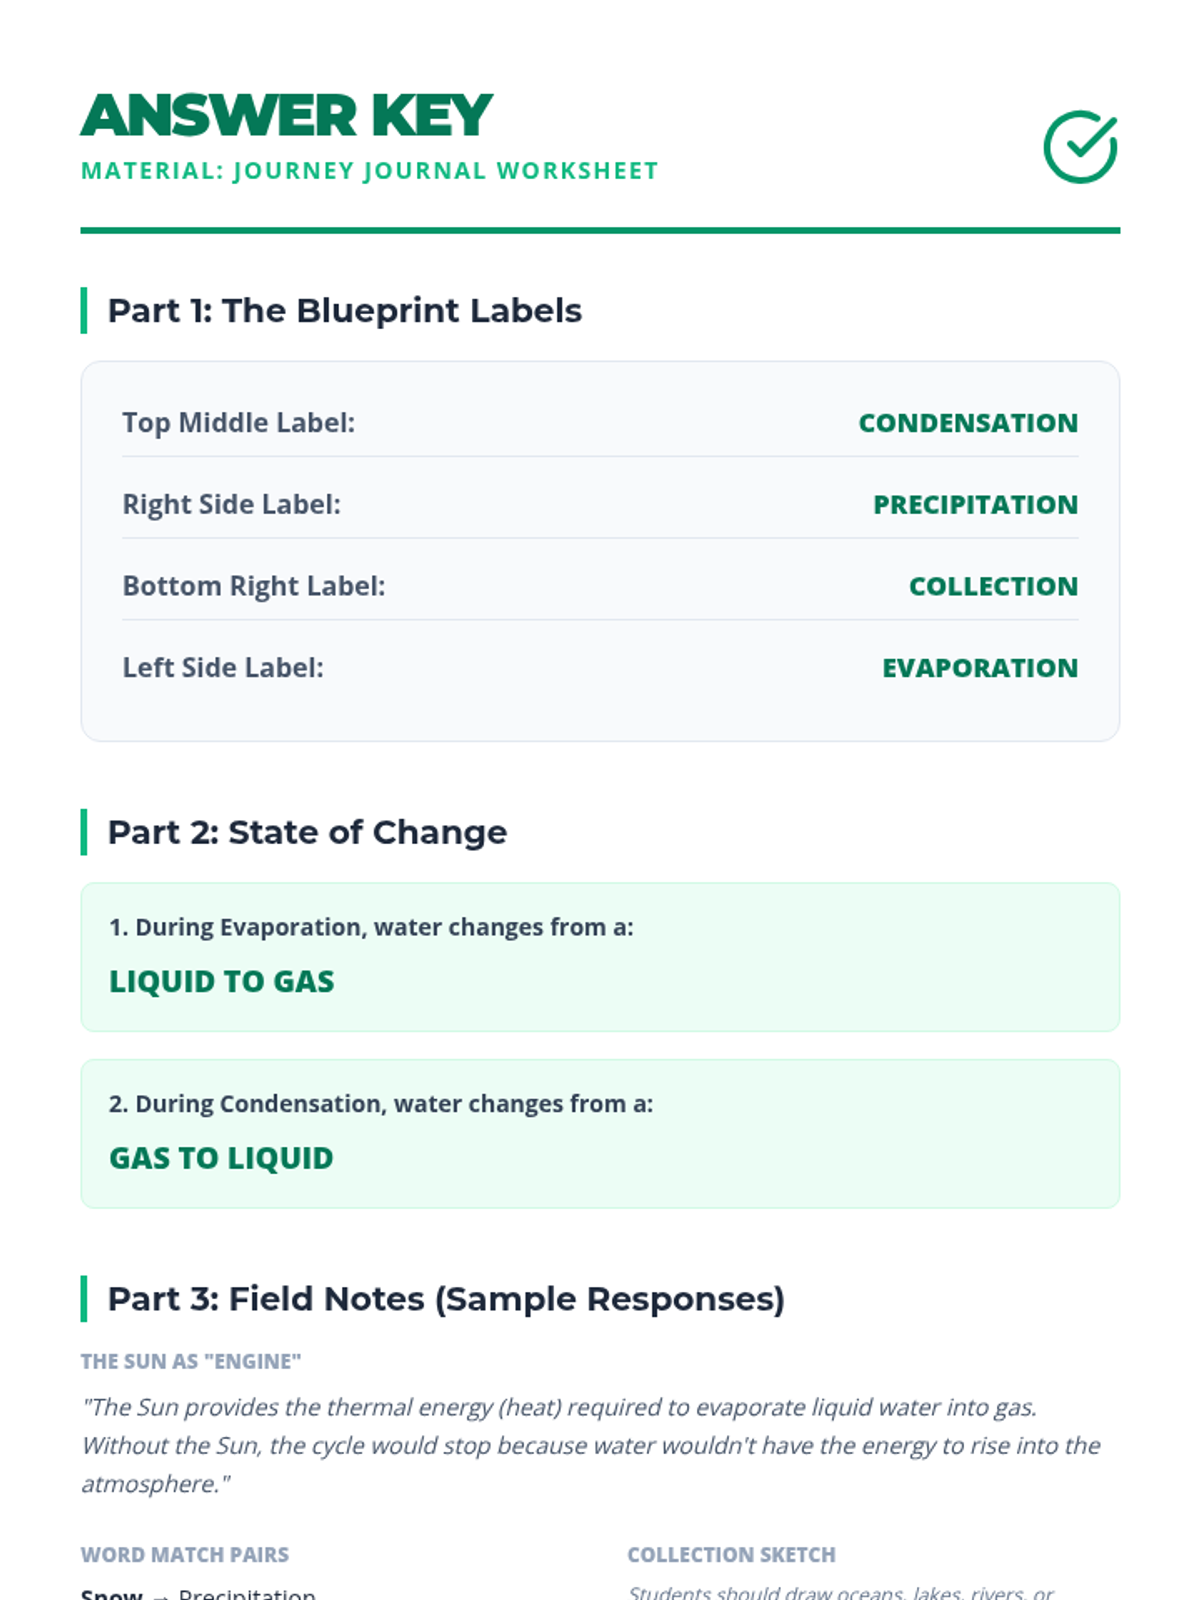Viewport: 1200px width, 1600px height.
Task: Click the Part 3: Field Notes heading
Action: [446, 1299]
